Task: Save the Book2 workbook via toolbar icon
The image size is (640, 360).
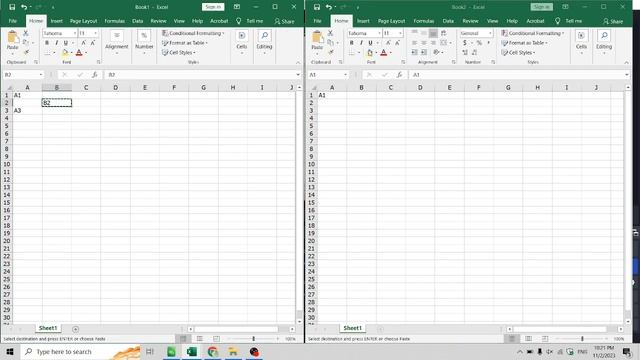Action: click(317, 7)
